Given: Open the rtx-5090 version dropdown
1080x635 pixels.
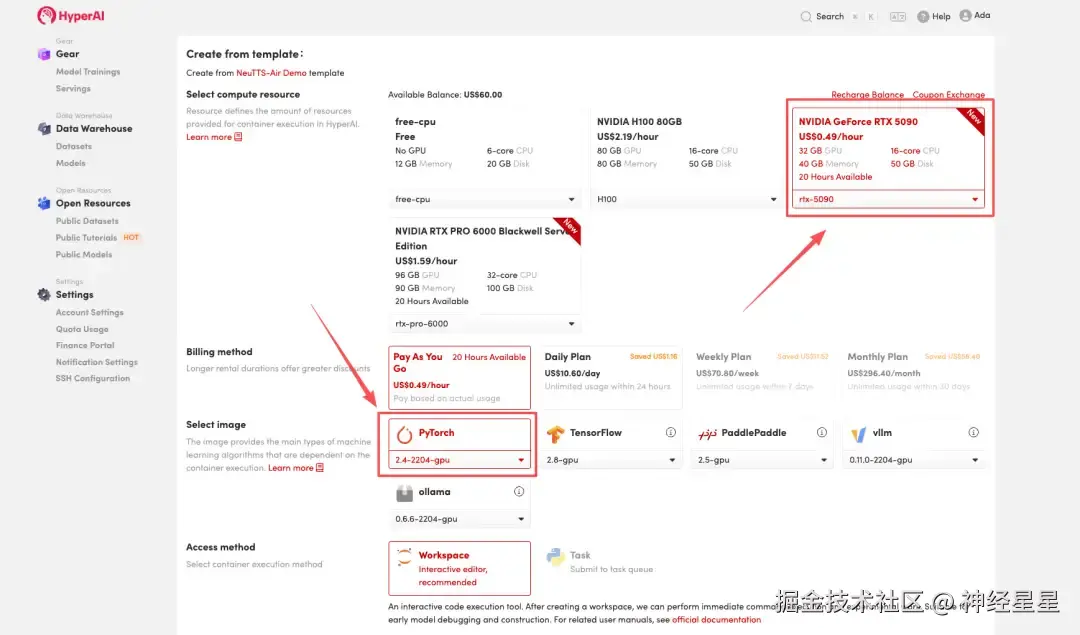Looking at the screenshot, I should coord(888,199).
